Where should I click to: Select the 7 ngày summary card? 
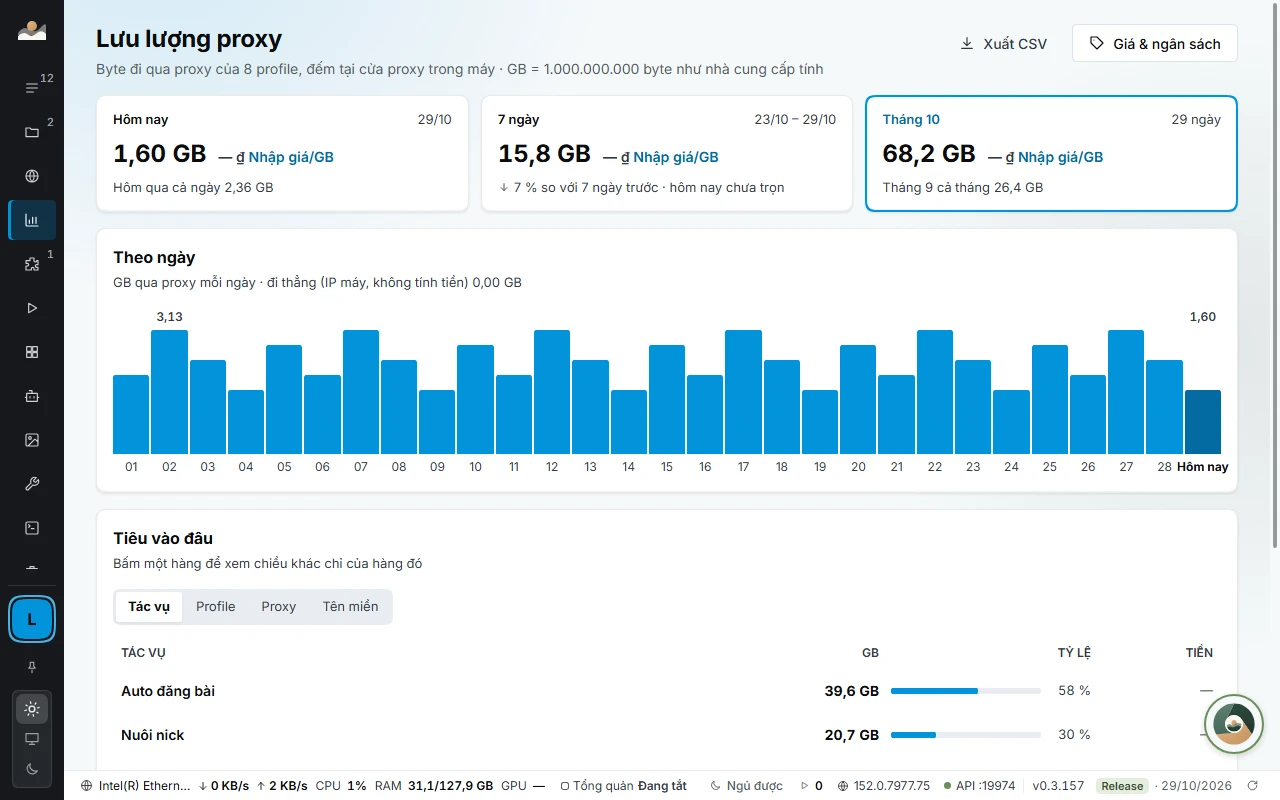click(667, 154)
